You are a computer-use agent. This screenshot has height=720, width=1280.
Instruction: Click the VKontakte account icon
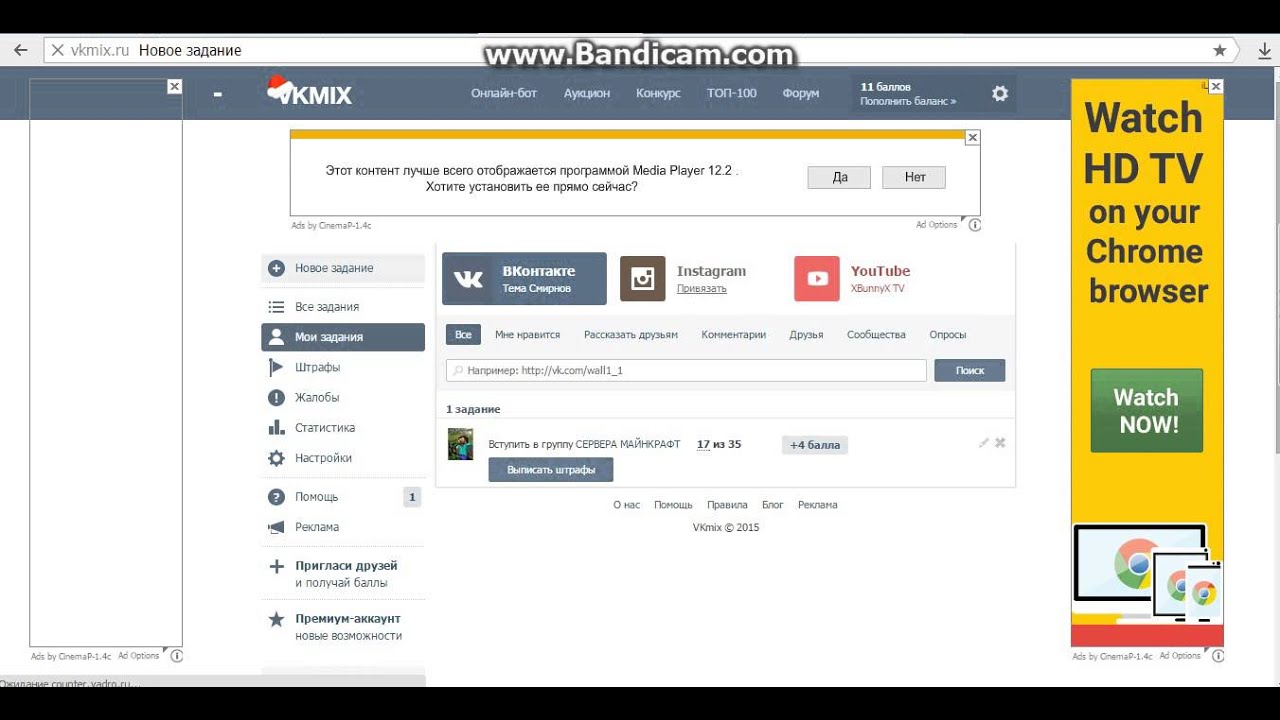(x=468, y=279)
